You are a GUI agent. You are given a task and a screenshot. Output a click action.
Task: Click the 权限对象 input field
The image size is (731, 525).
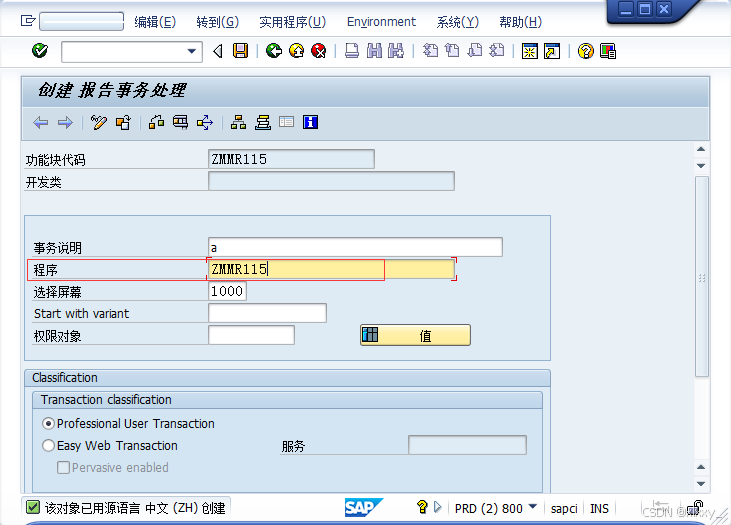[251, 335]
